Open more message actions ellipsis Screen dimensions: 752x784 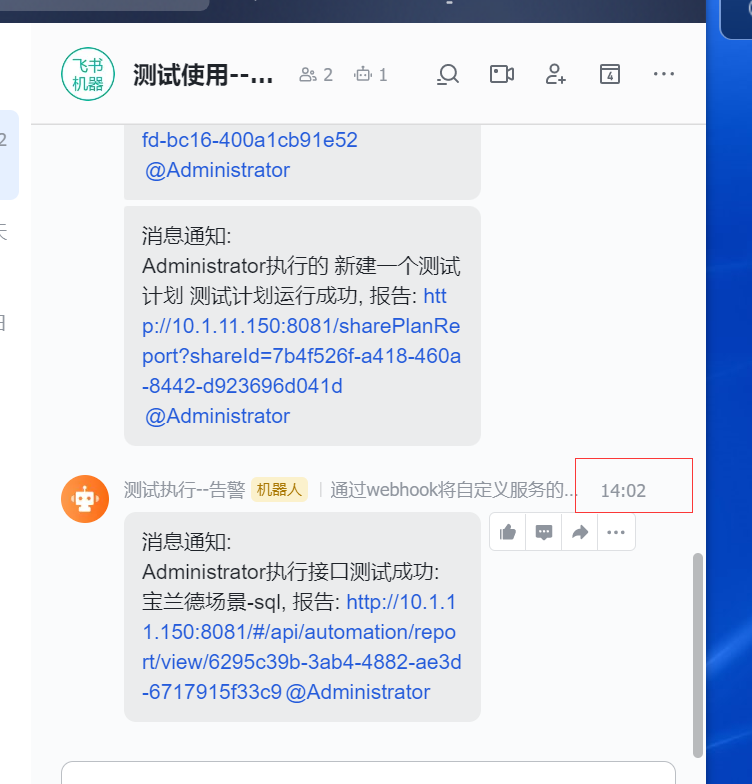[x=616, y=532]
